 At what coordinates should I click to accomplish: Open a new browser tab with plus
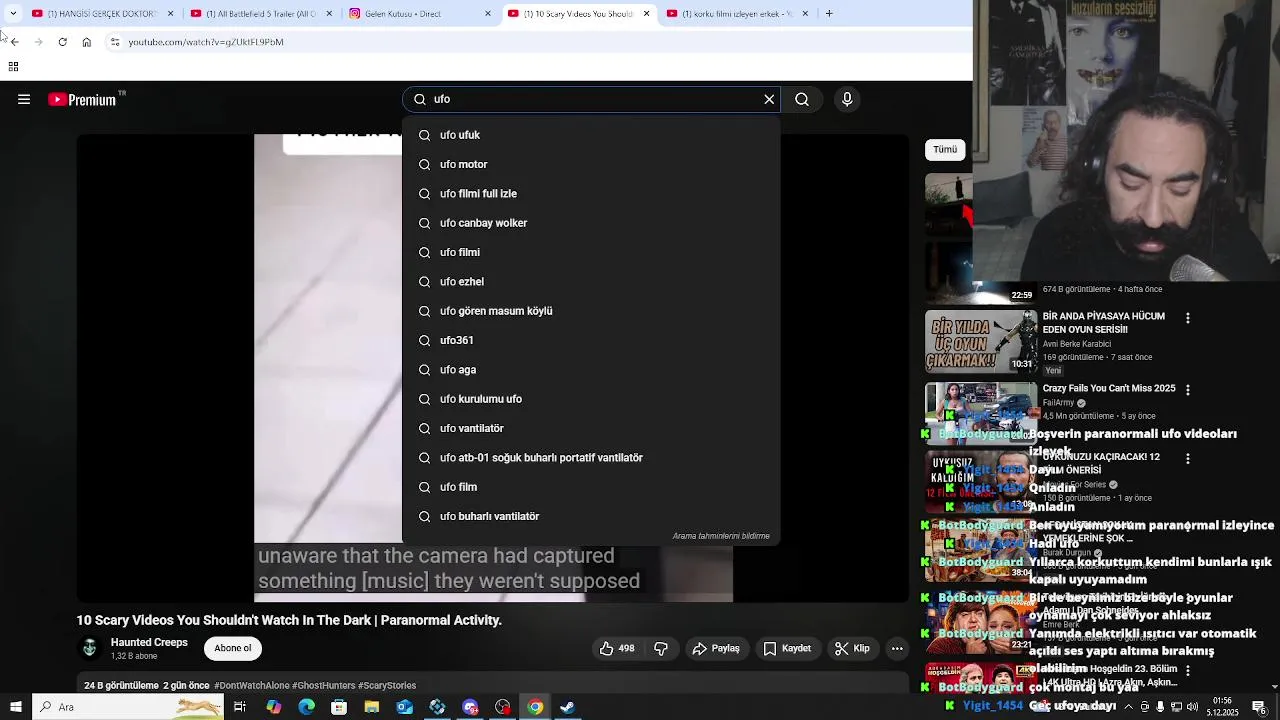tap(829, 14)
